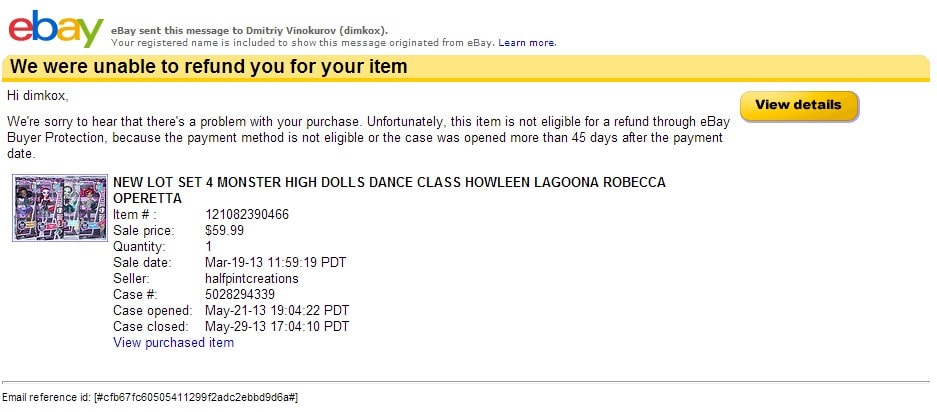937x412 pixels.
Task: Select item number 121082390466
Action: 247,214
